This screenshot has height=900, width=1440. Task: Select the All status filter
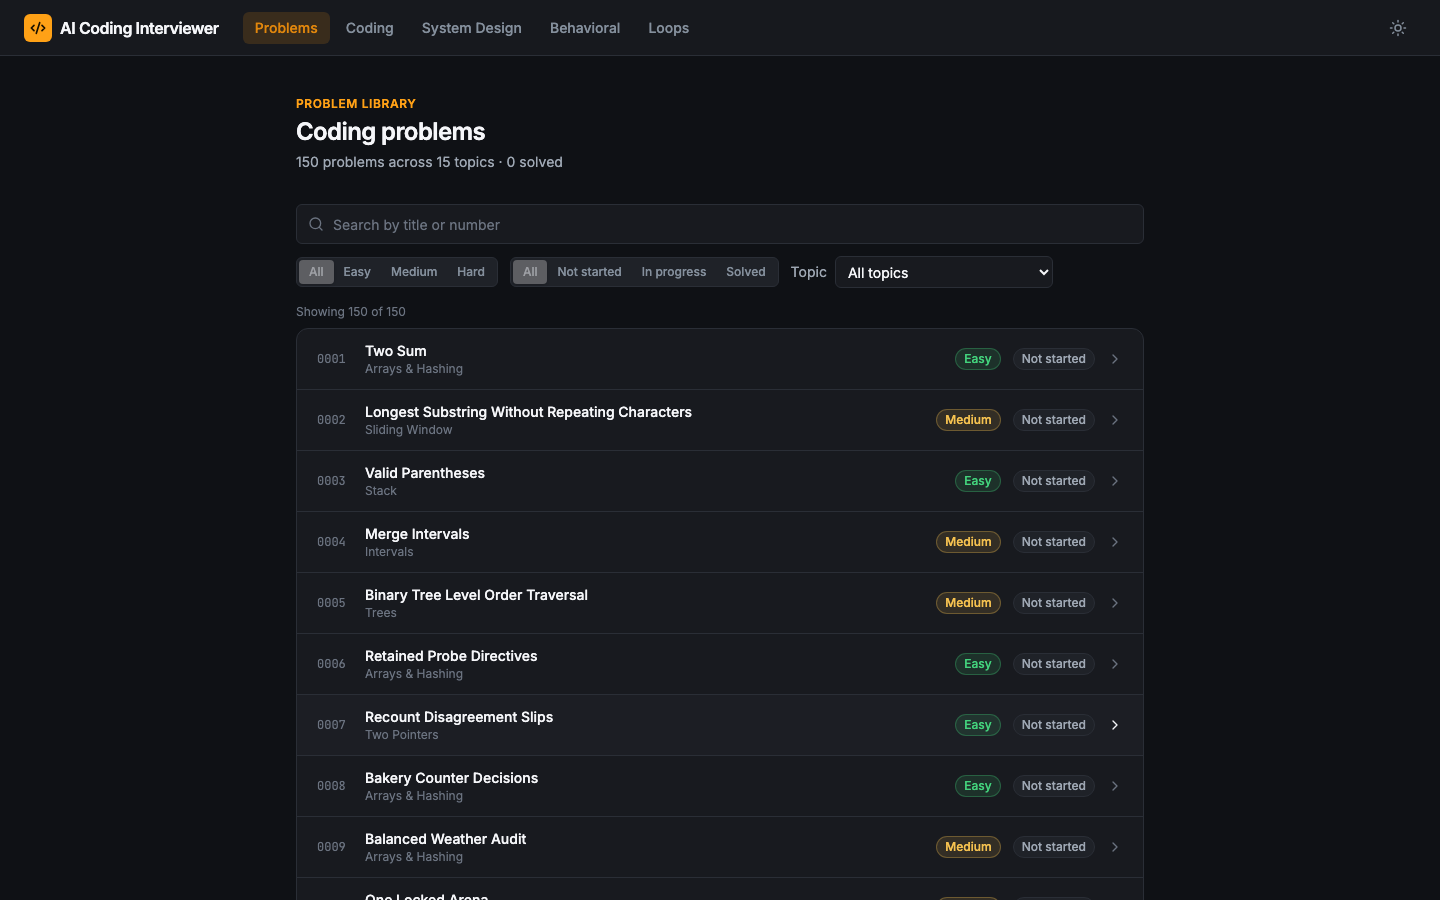pos(530,272)
